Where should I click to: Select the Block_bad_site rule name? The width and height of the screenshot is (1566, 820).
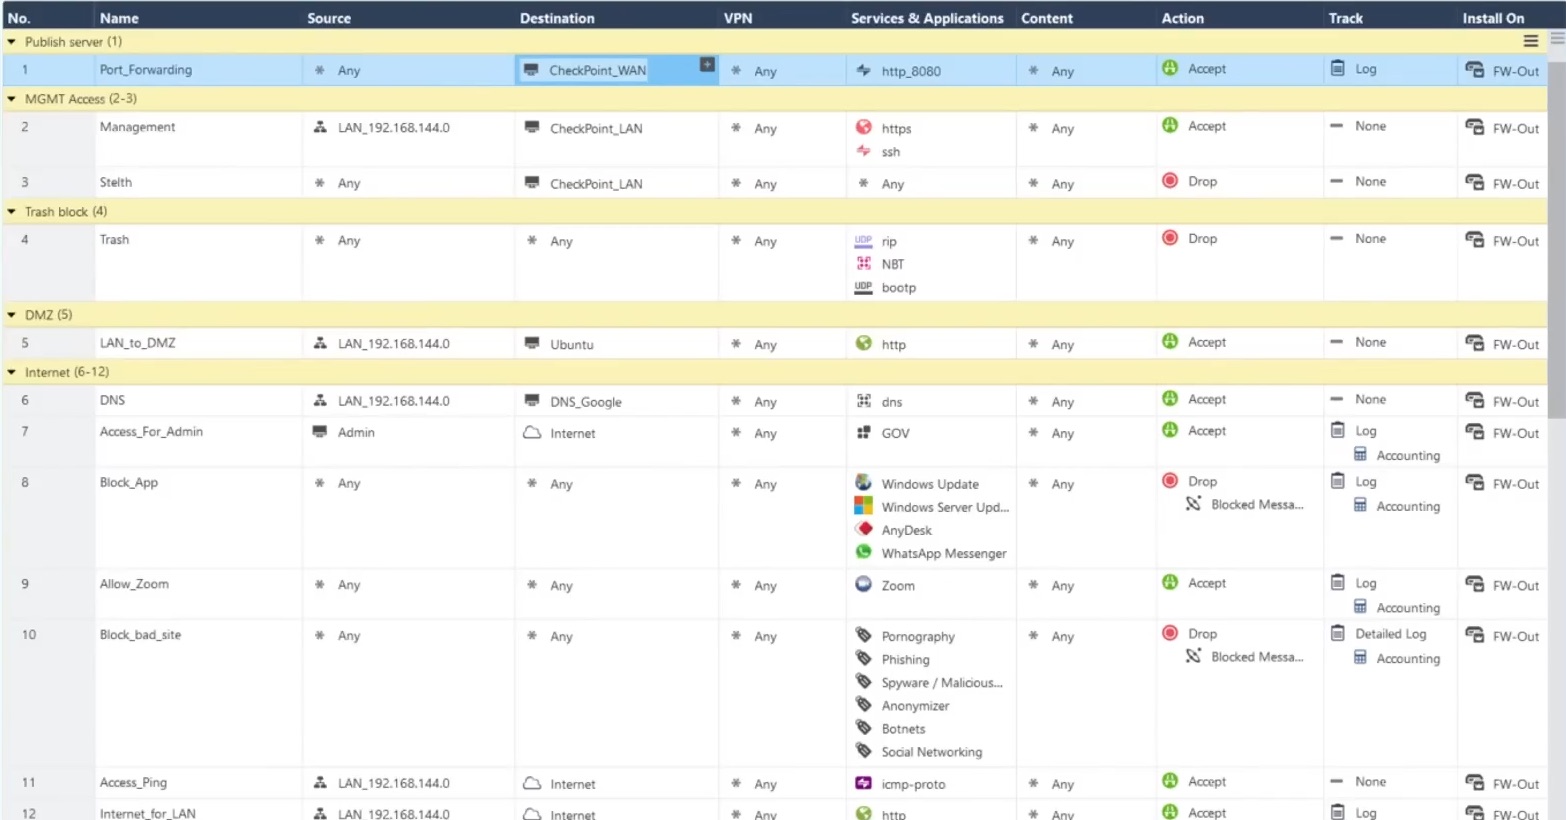point(141,635)
